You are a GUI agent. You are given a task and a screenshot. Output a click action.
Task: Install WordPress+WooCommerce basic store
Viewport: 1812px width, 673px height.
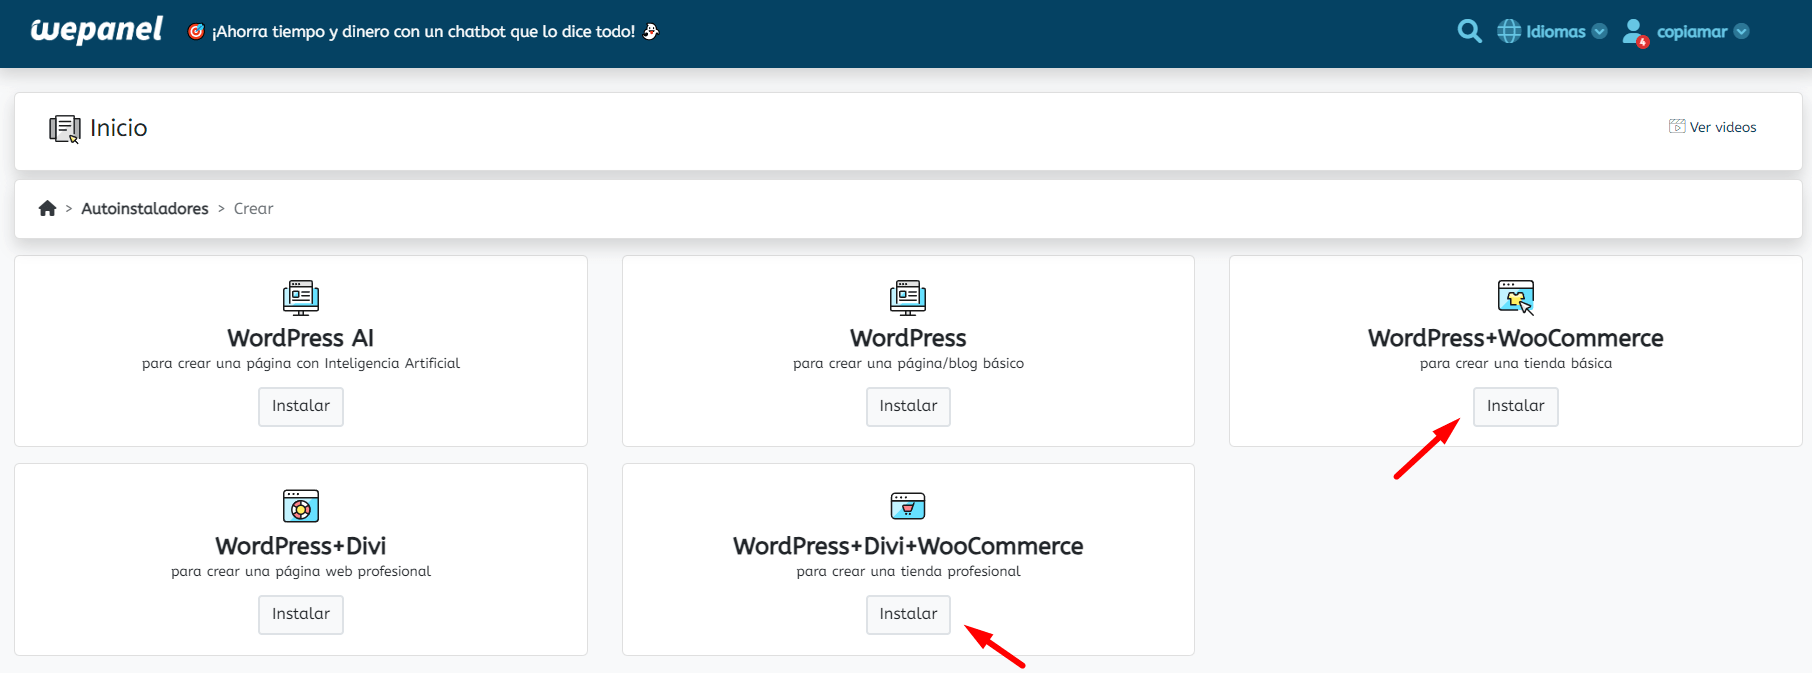pos(1515,406)
